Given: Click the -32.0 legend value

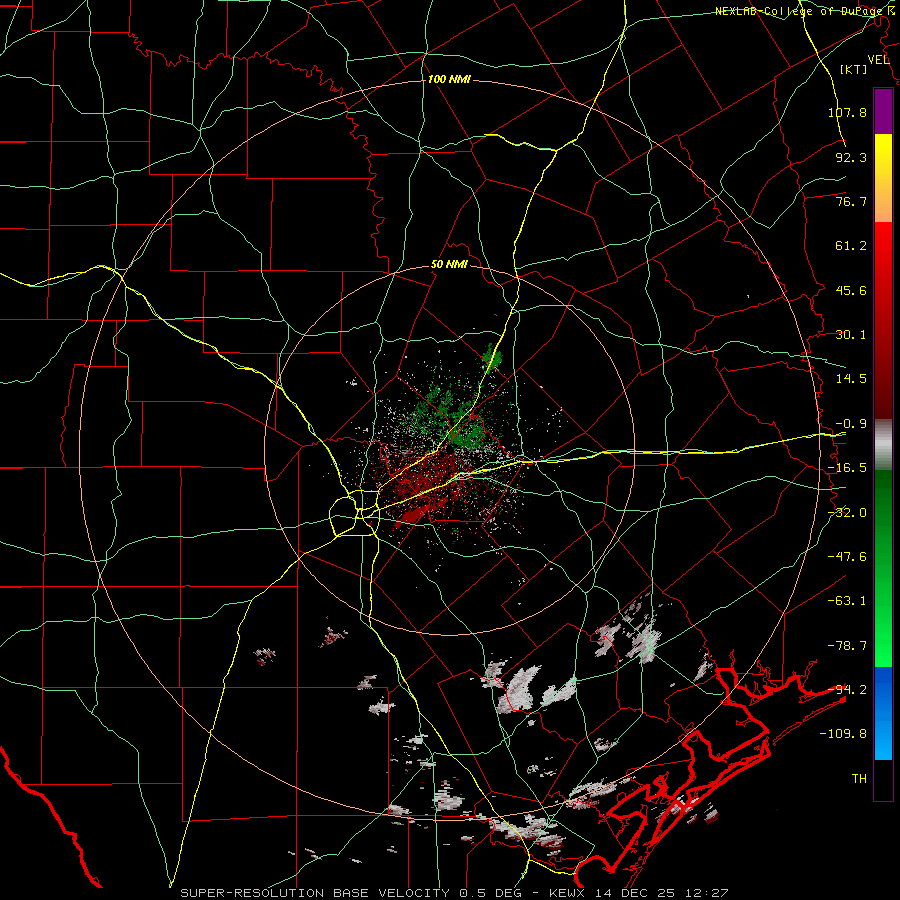Looking at the screenshot, I should point(847,513).
